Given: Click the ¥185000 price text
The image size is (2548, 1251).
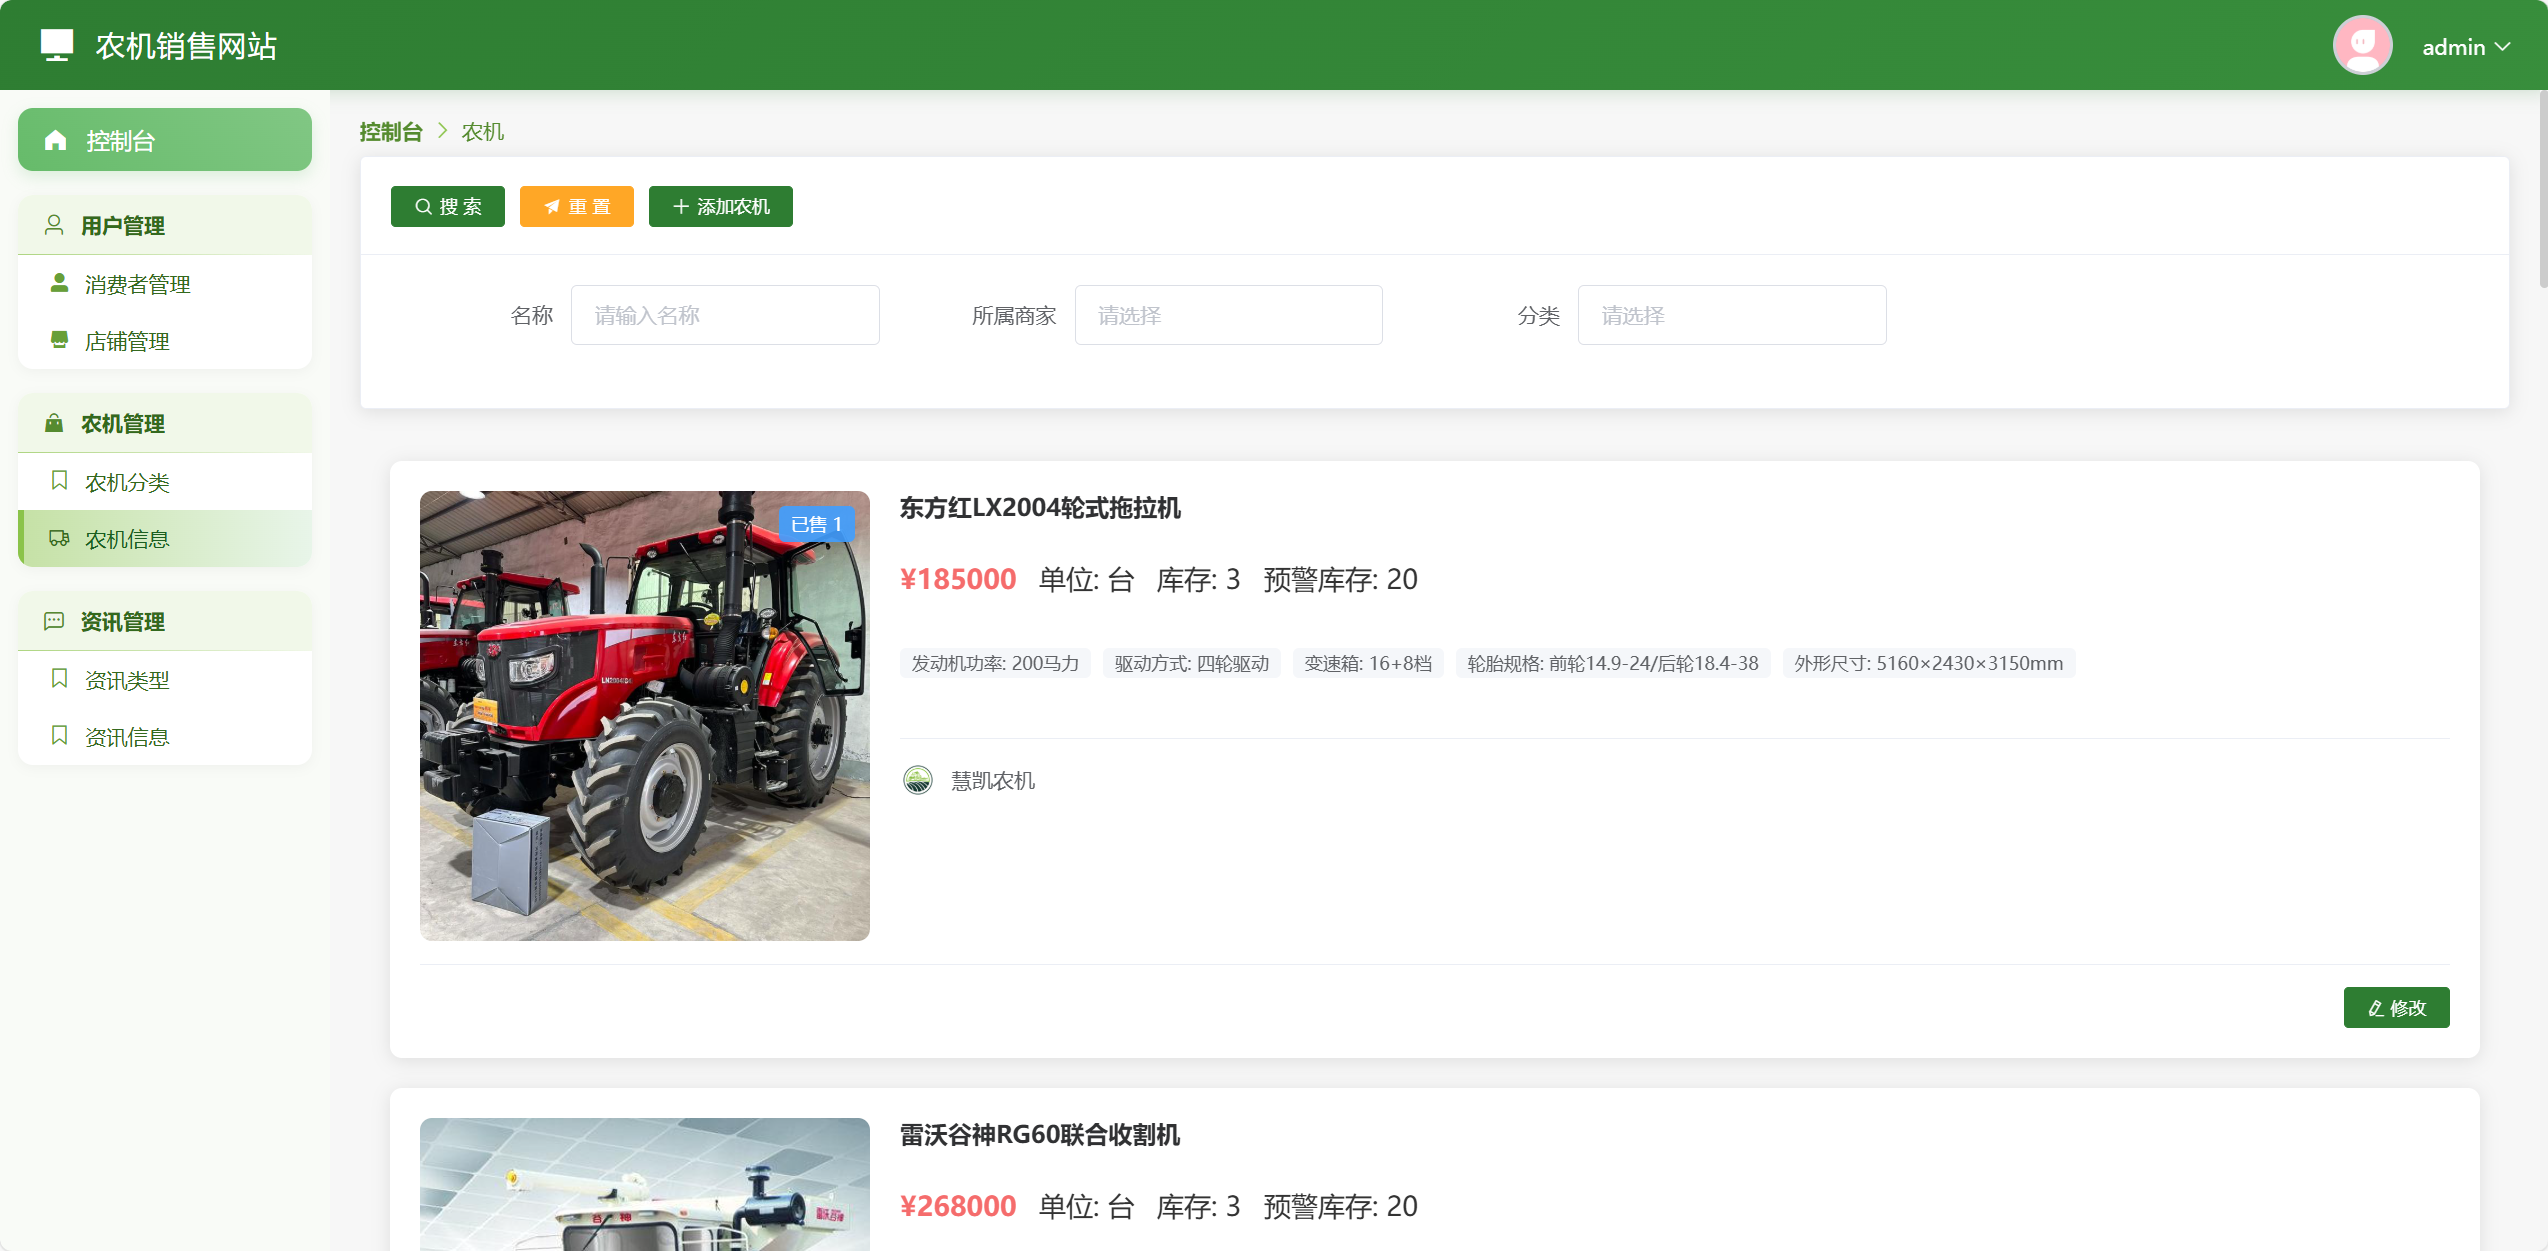Looking at the screenshot, I should click(958, 579).
